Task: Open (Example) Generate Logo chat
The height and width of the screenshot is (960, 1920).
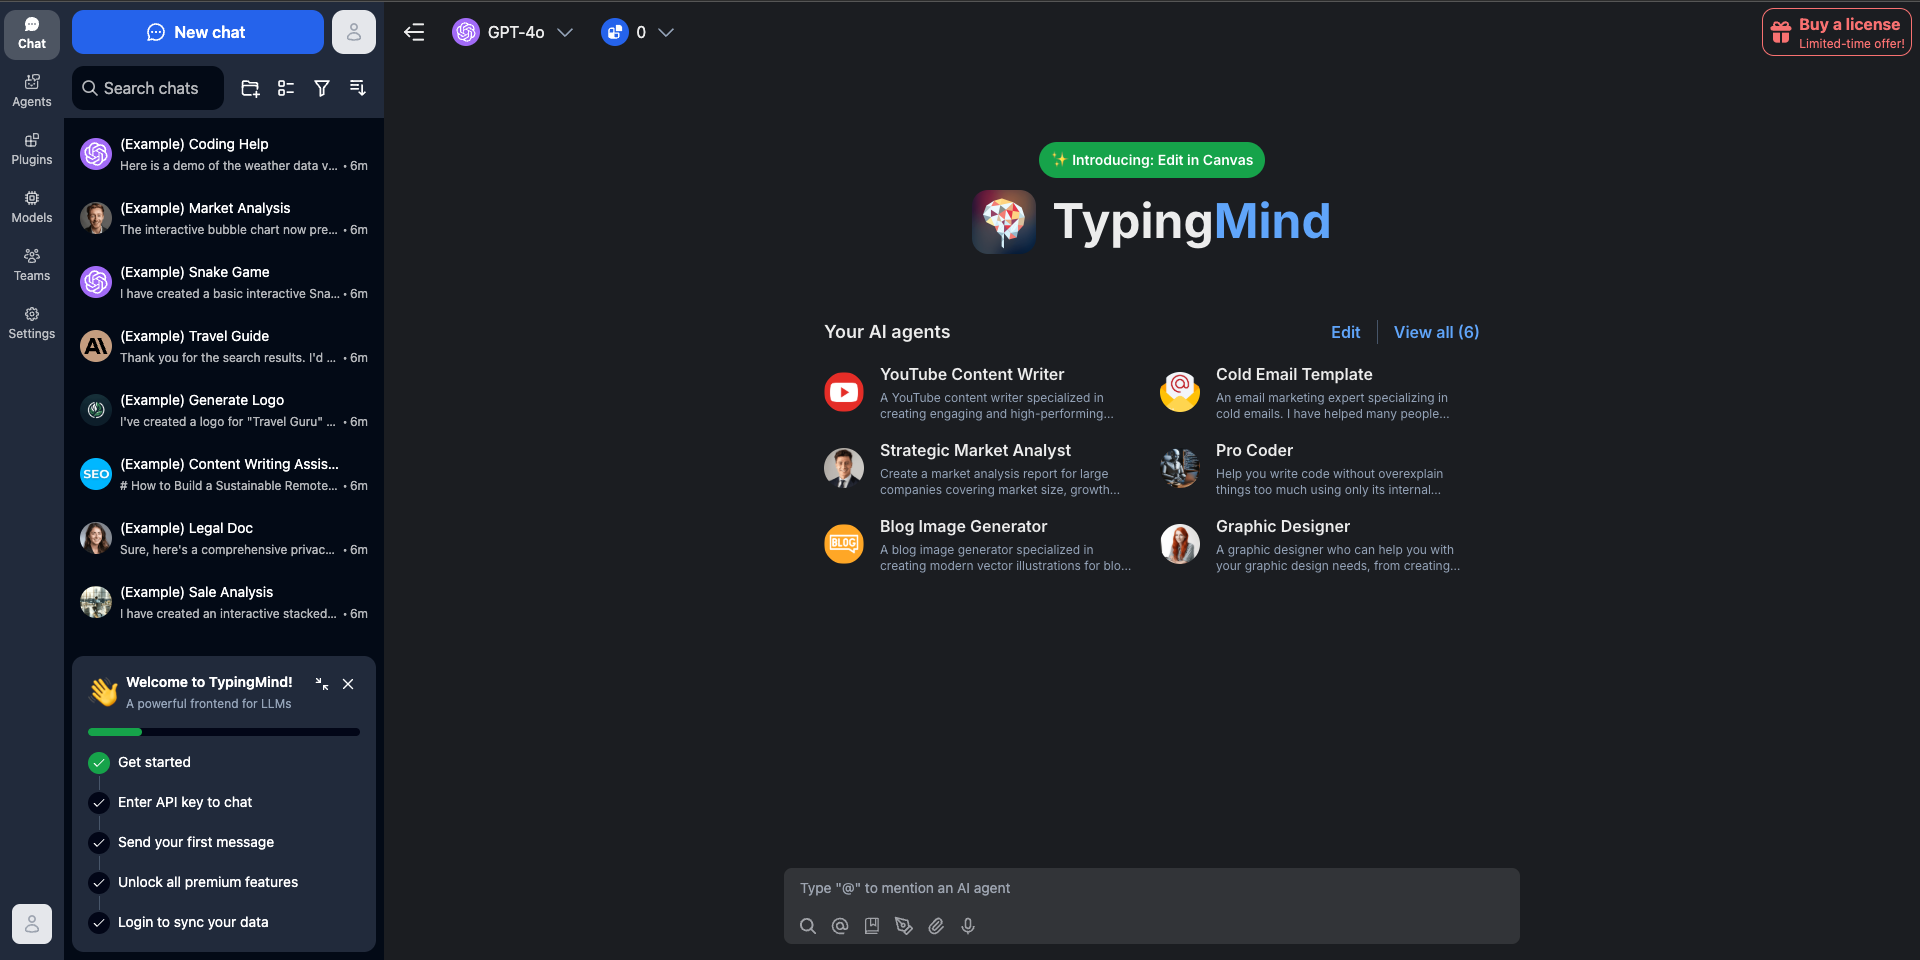Action: (x=224, y=410)
